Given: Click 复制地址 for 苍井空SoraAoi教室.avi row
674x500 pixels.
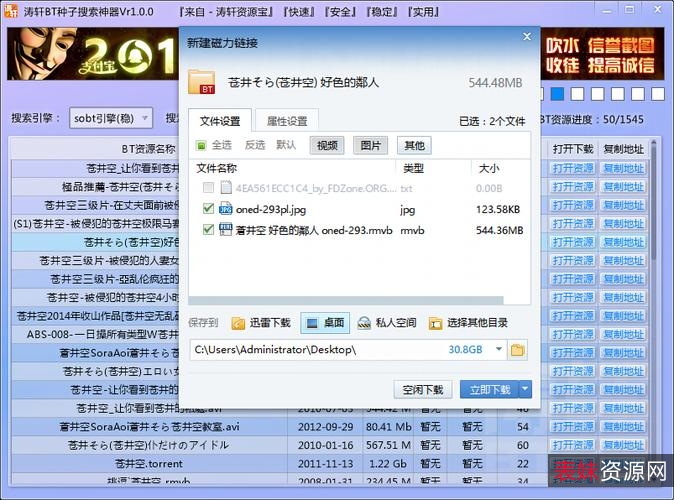Looking at the screenshot, I should click(623, 426).
